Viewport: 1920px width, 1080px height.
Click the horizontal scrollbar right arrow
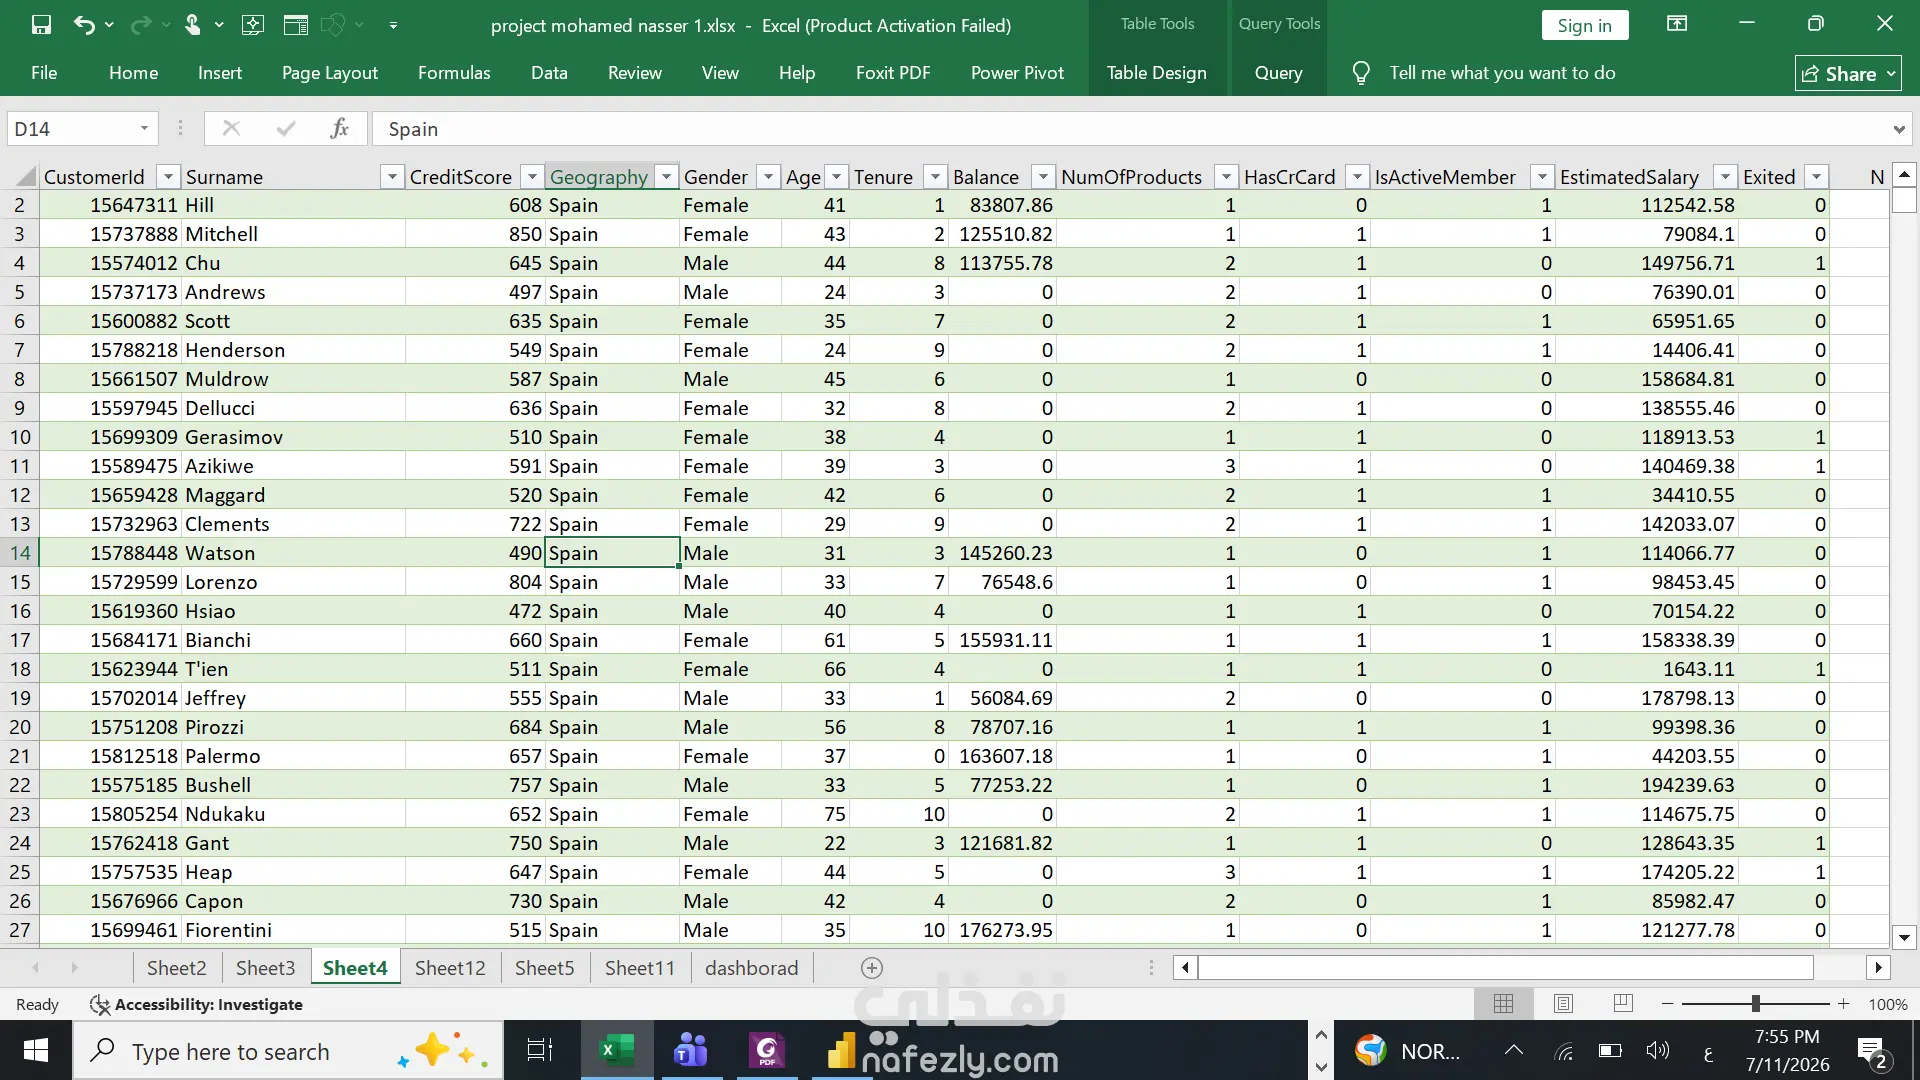coord(1878,968)
